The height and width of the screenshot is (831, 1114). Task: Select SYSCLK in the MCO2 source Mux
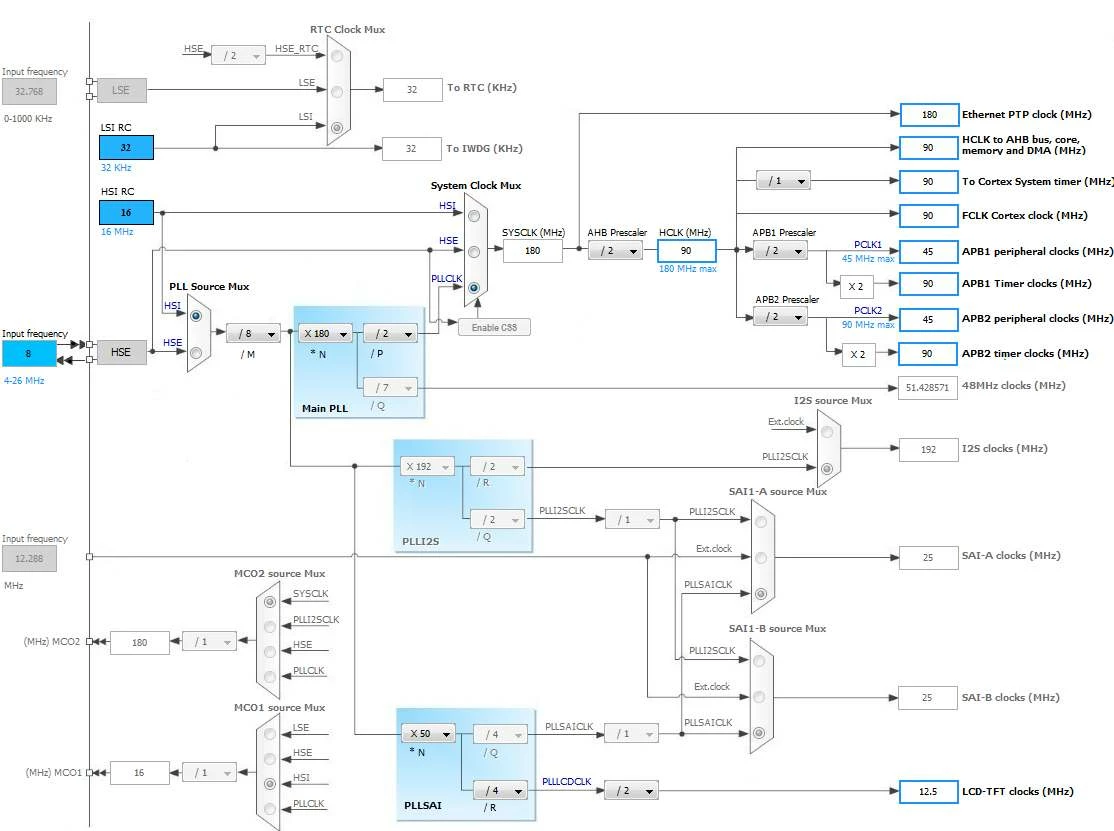270,602
